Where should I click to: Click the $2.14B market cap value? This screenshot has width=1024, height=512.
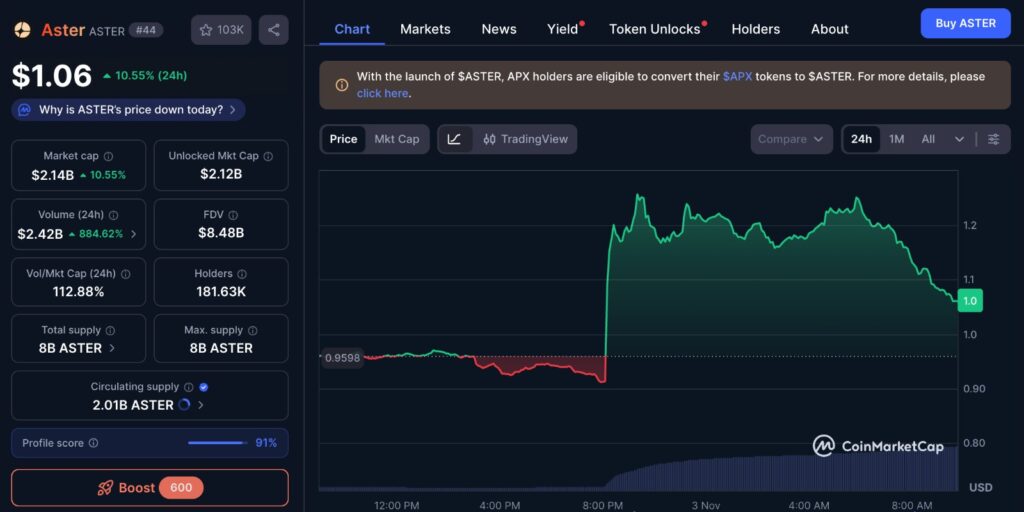[53, 175]
